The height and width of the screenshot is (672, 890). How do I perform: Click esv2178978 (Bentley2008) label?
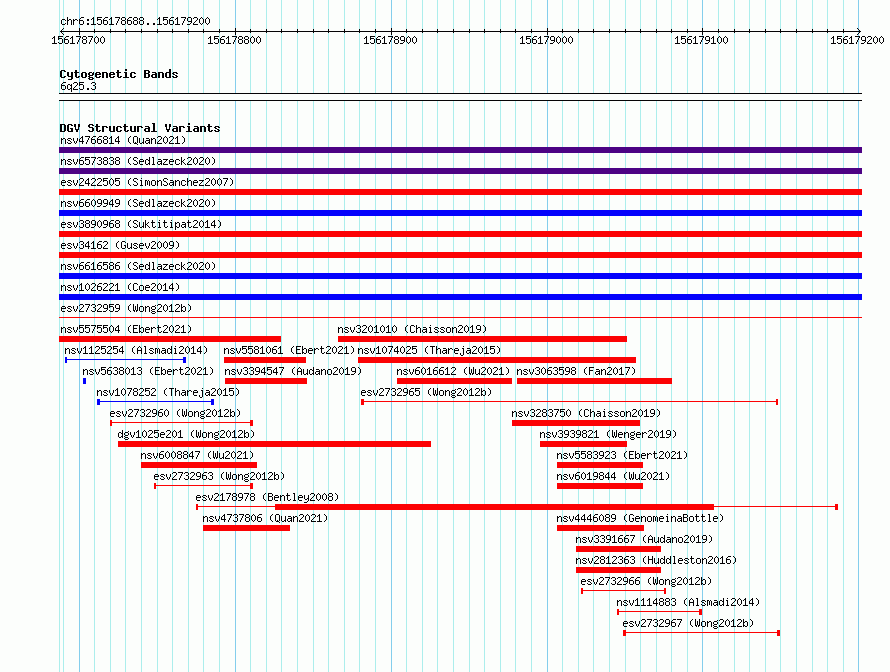click(267, 497)
